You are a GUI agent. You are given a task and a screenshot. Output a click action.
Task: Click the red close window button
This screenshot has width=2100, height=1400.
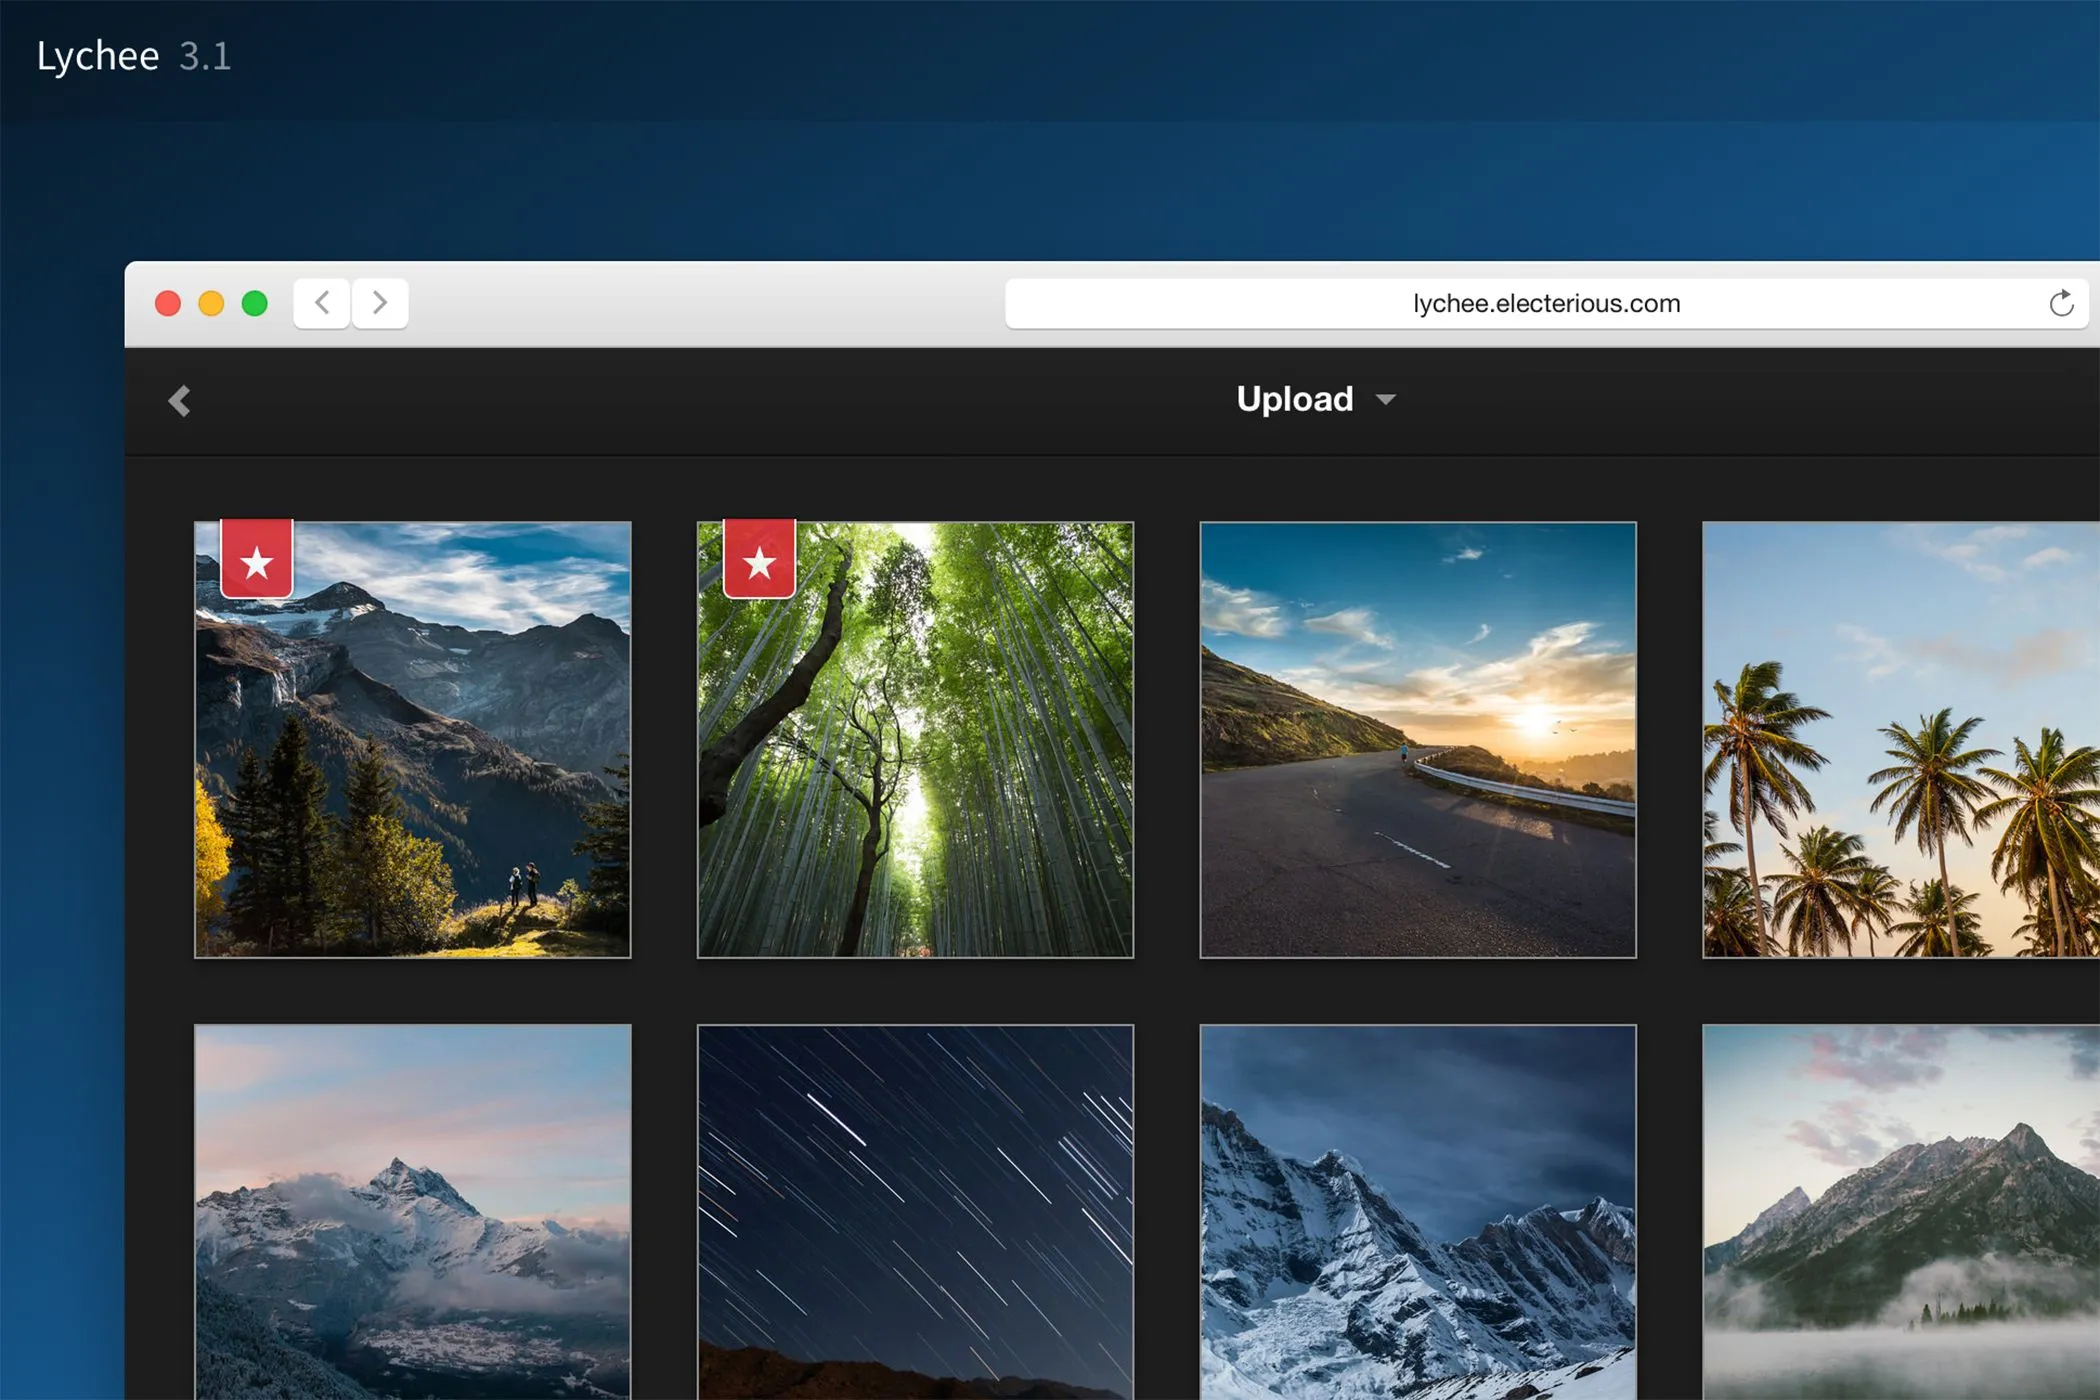pos(168,303)
